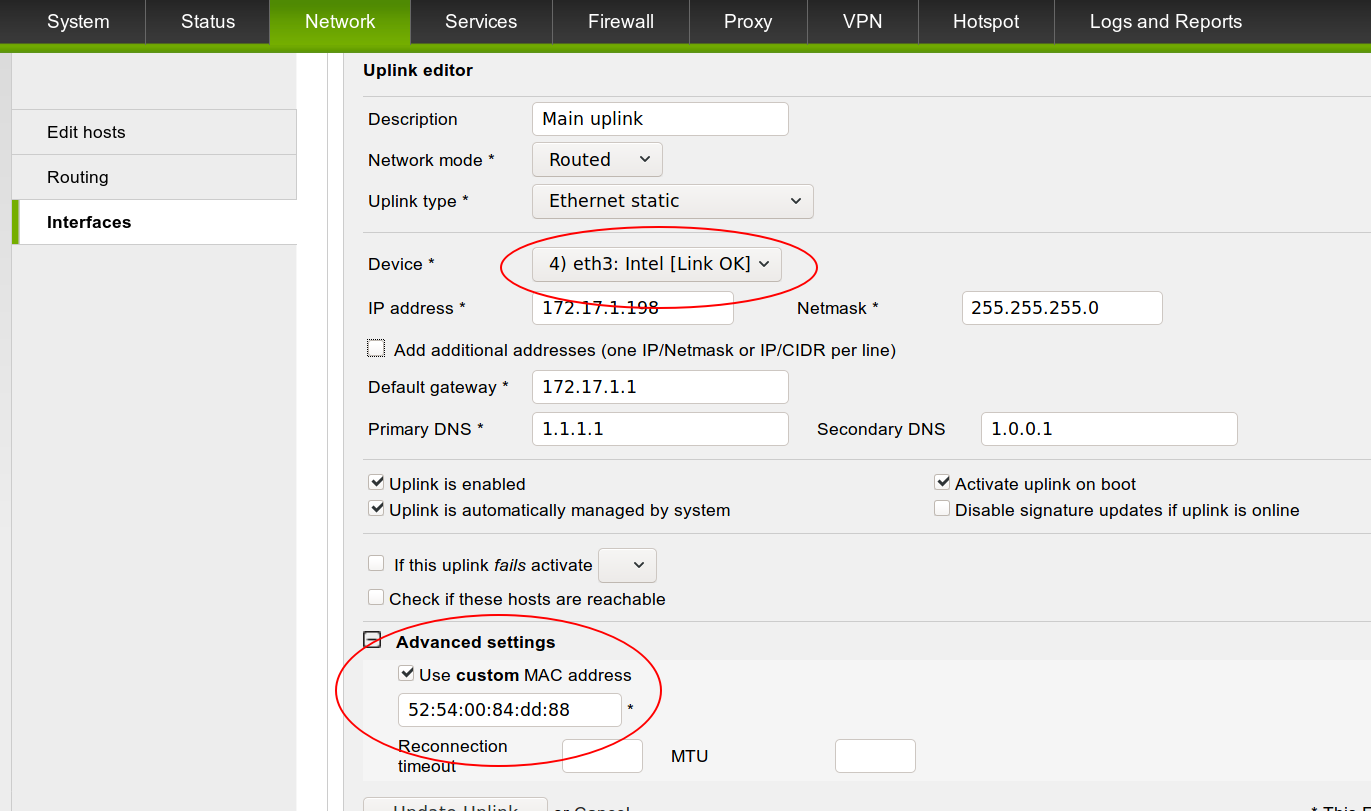Go to Logs and Reports
Image resolution: width=1371 pixels, height=811 pixels.
click(1165, 22)
